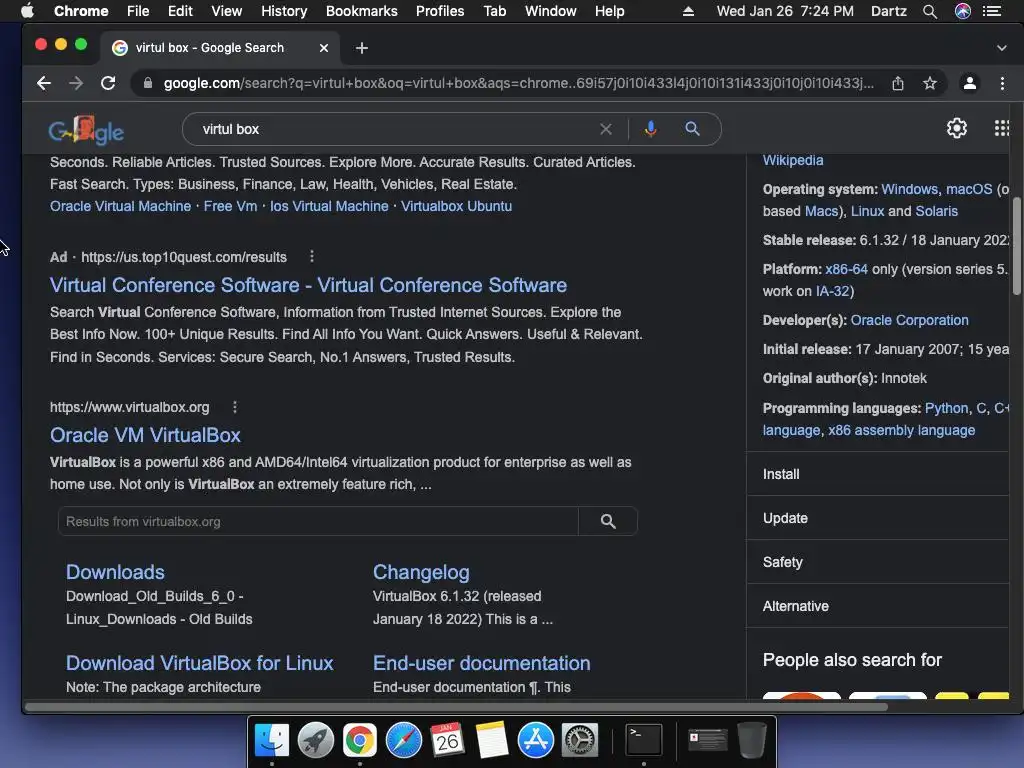Open the Chrome profile avatar
The width and height of the screenshot is (1024, 768).
[x=970, y=83]
